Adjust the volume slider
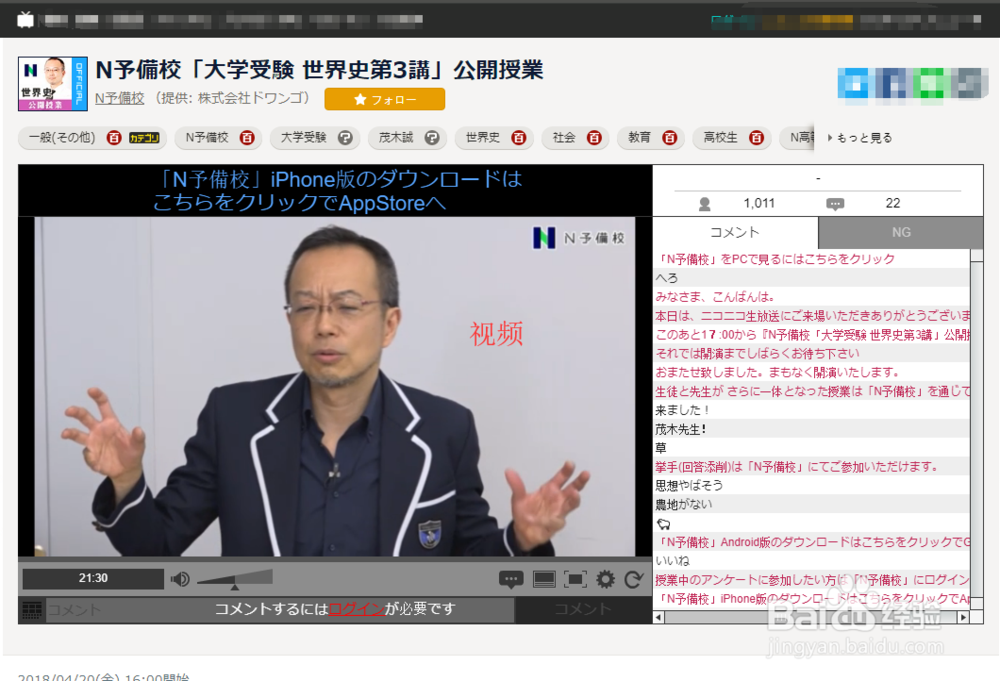 [235, 579]
